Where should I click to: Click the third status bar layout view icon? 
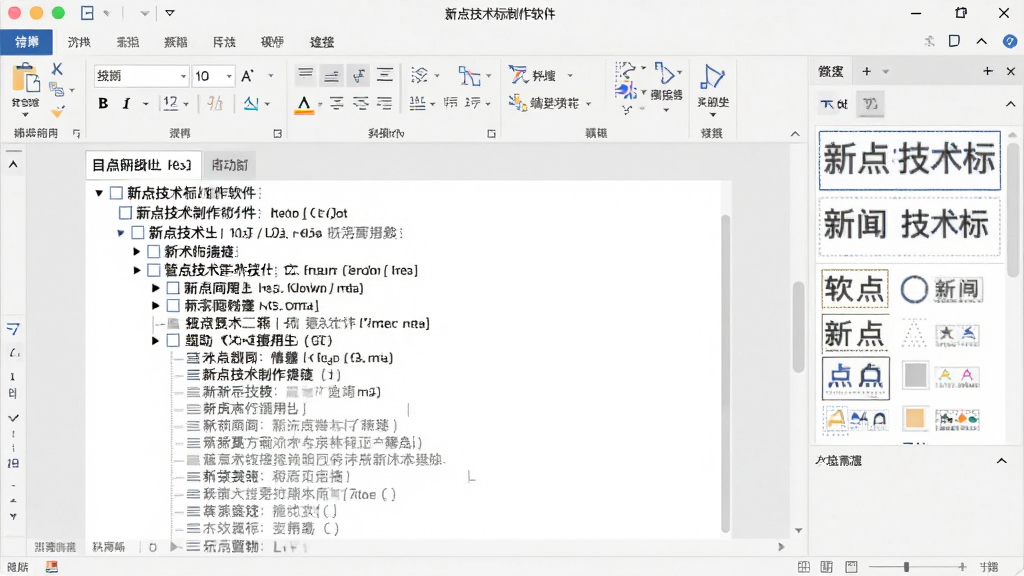coord(851,567)
